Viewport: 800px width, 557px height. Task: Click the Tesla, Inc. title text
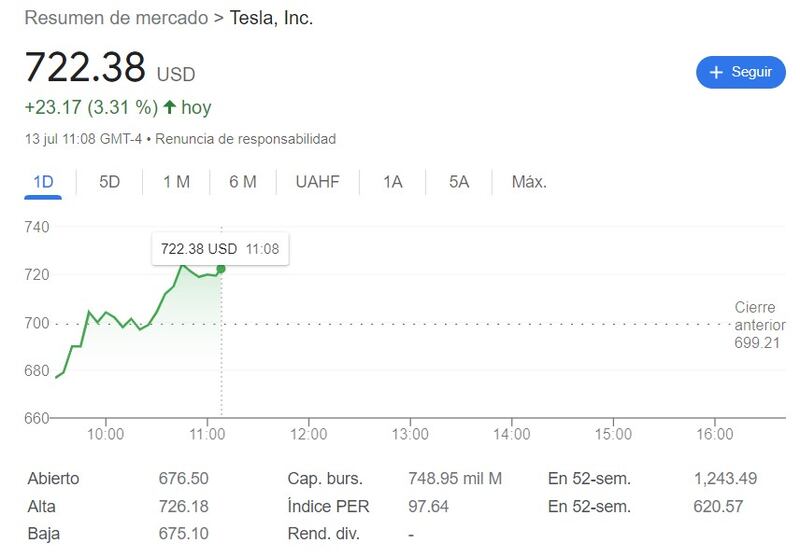click(x=271, y=18)
